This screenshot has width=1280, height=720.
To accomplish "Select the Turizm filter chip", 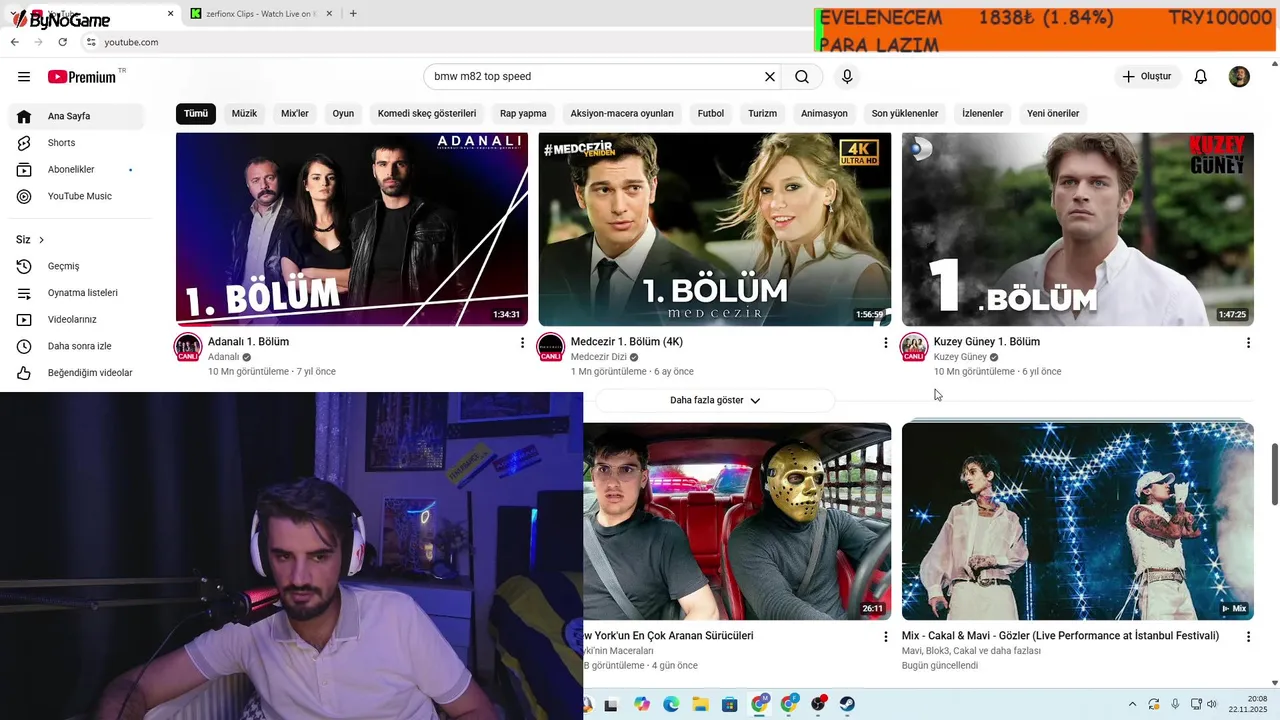I will (x=762, y=114).
